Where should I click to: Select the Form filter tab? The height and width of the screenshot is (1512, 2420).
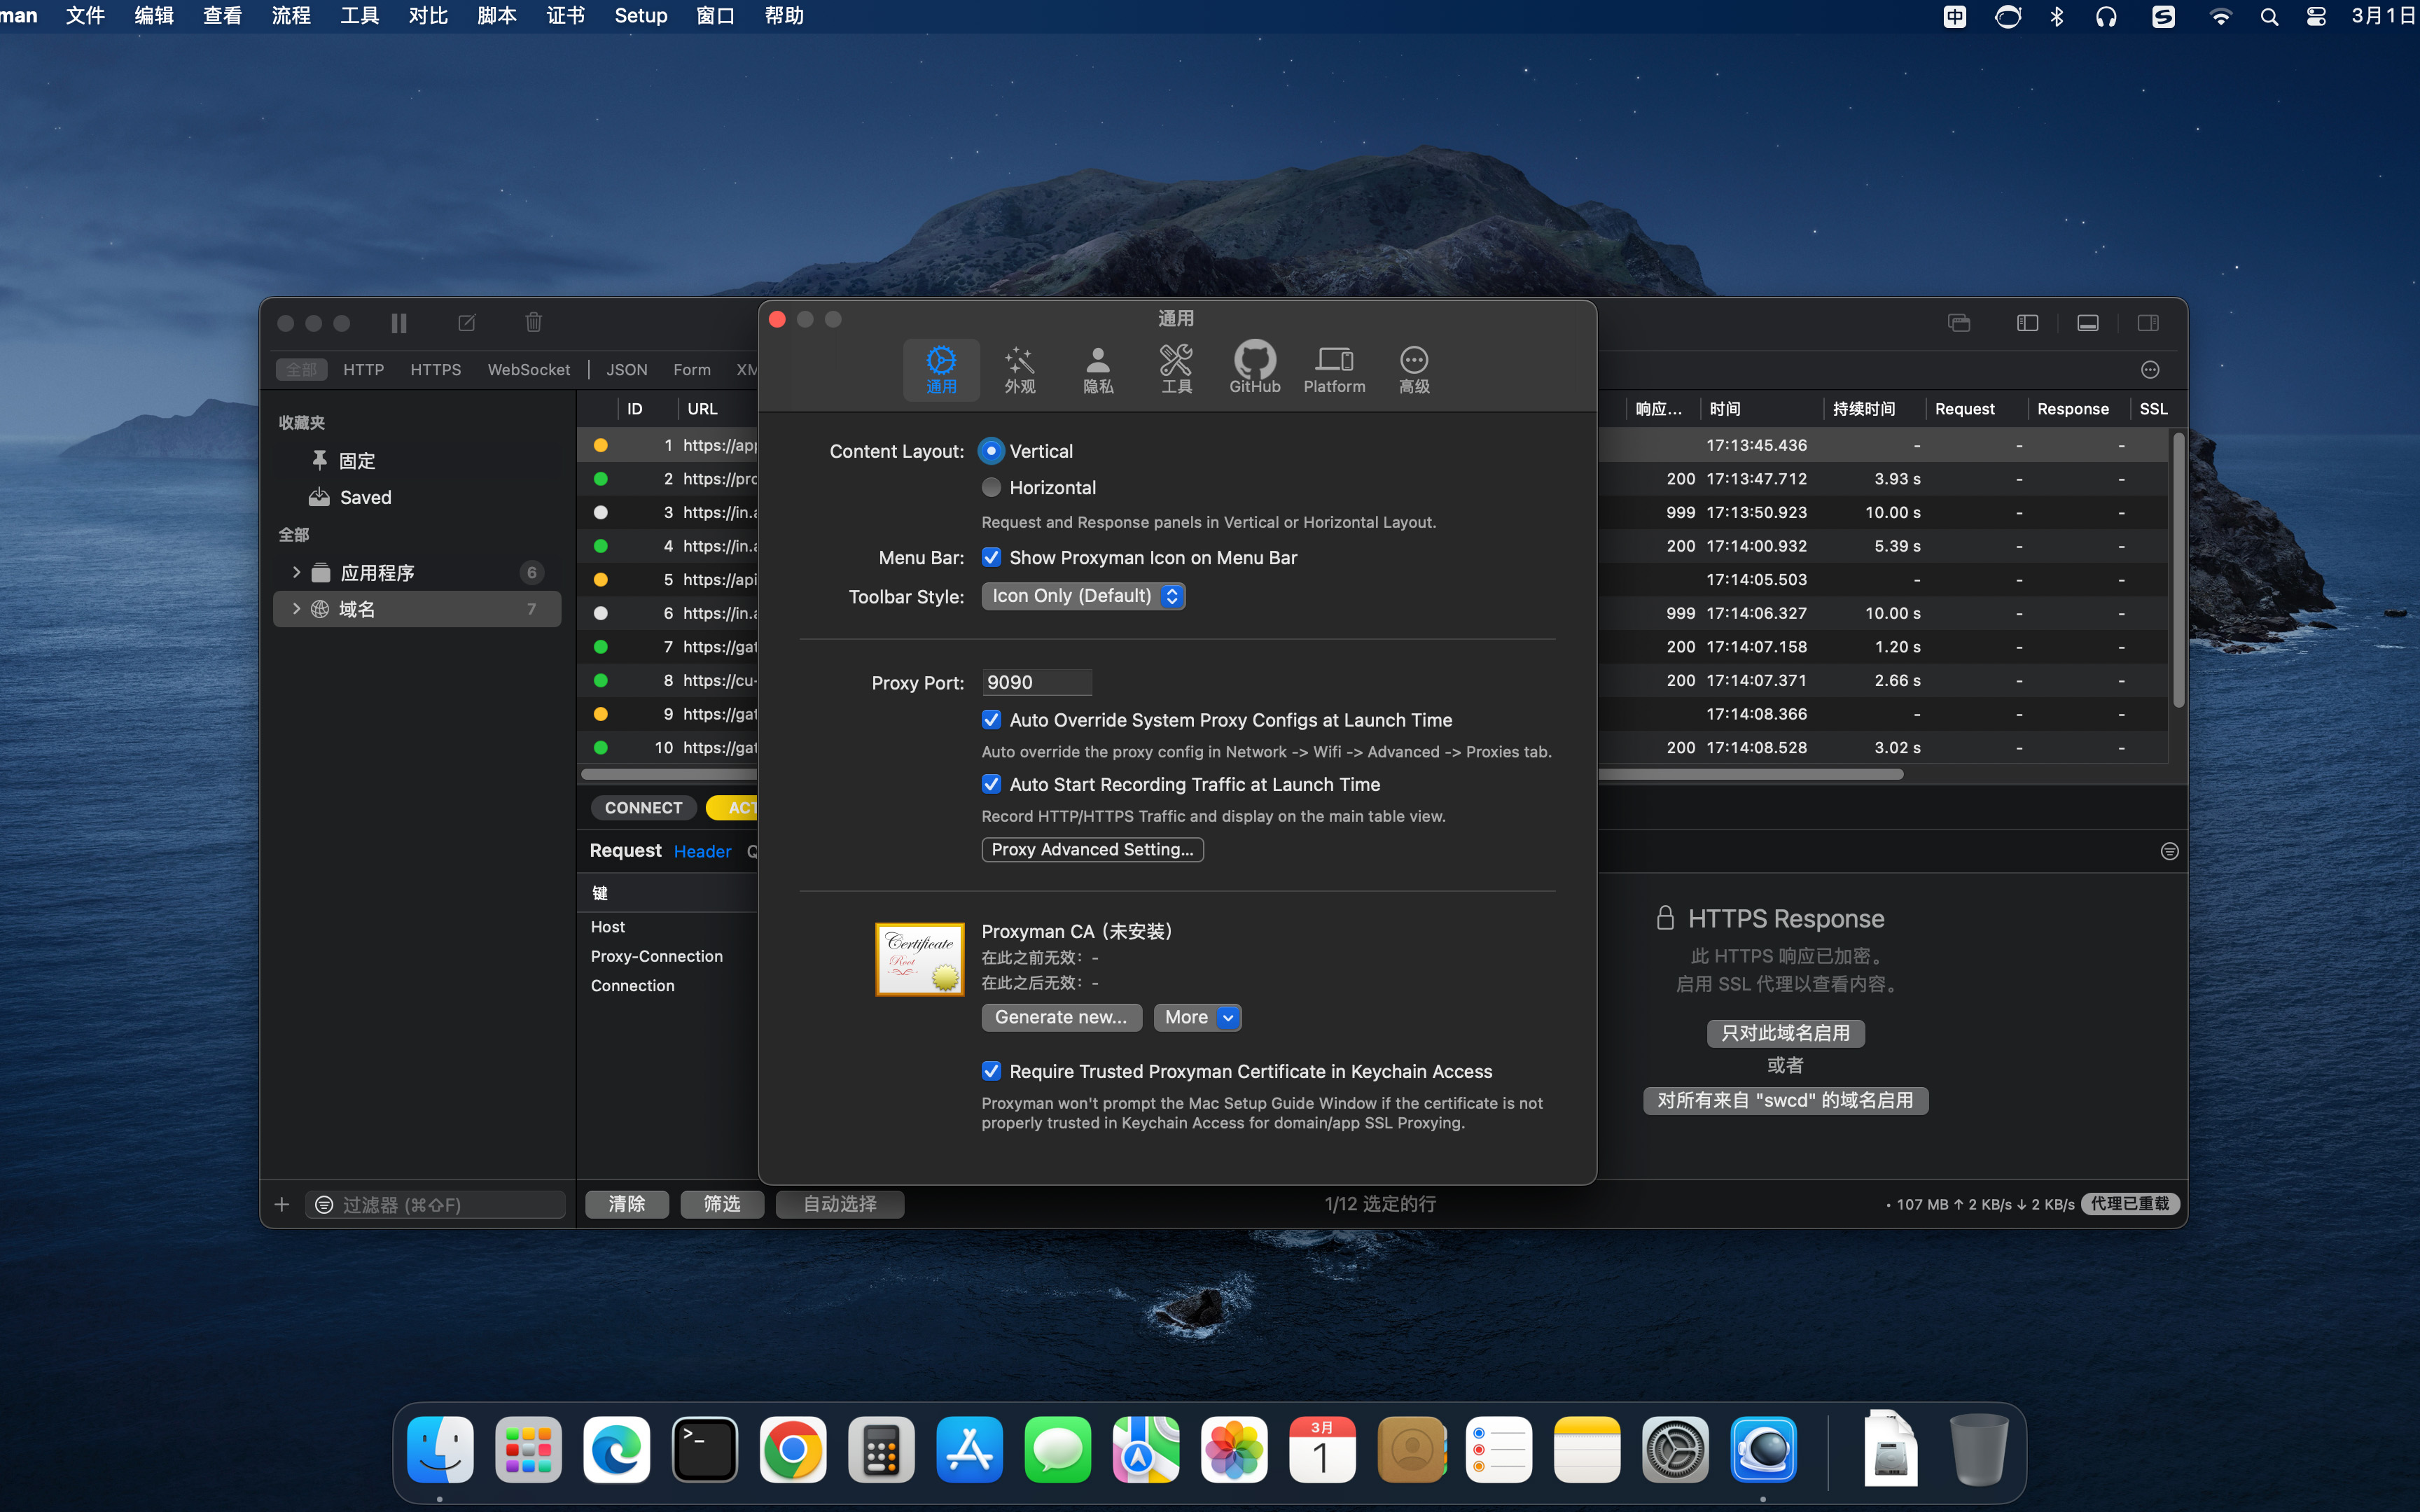(691, 370)
